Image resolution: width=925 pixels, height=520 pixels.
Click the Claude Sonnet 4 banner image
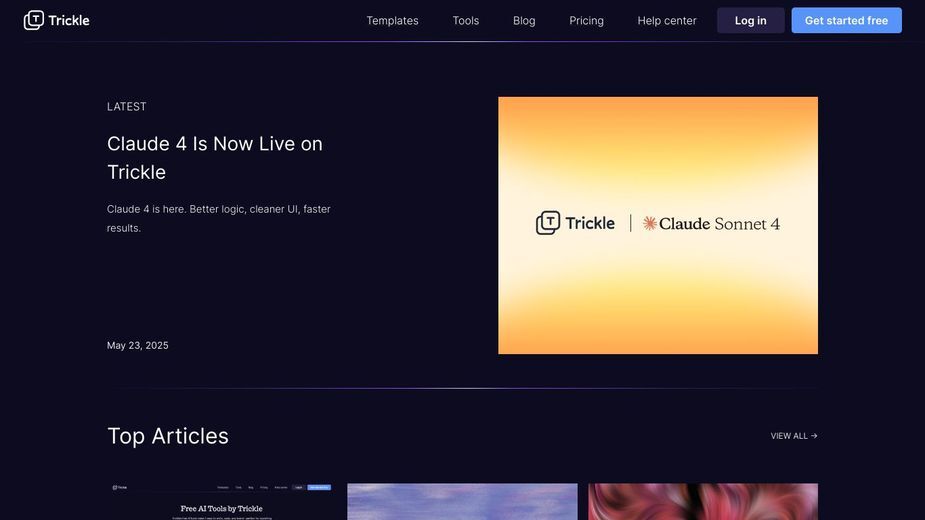tap(658, 225)
